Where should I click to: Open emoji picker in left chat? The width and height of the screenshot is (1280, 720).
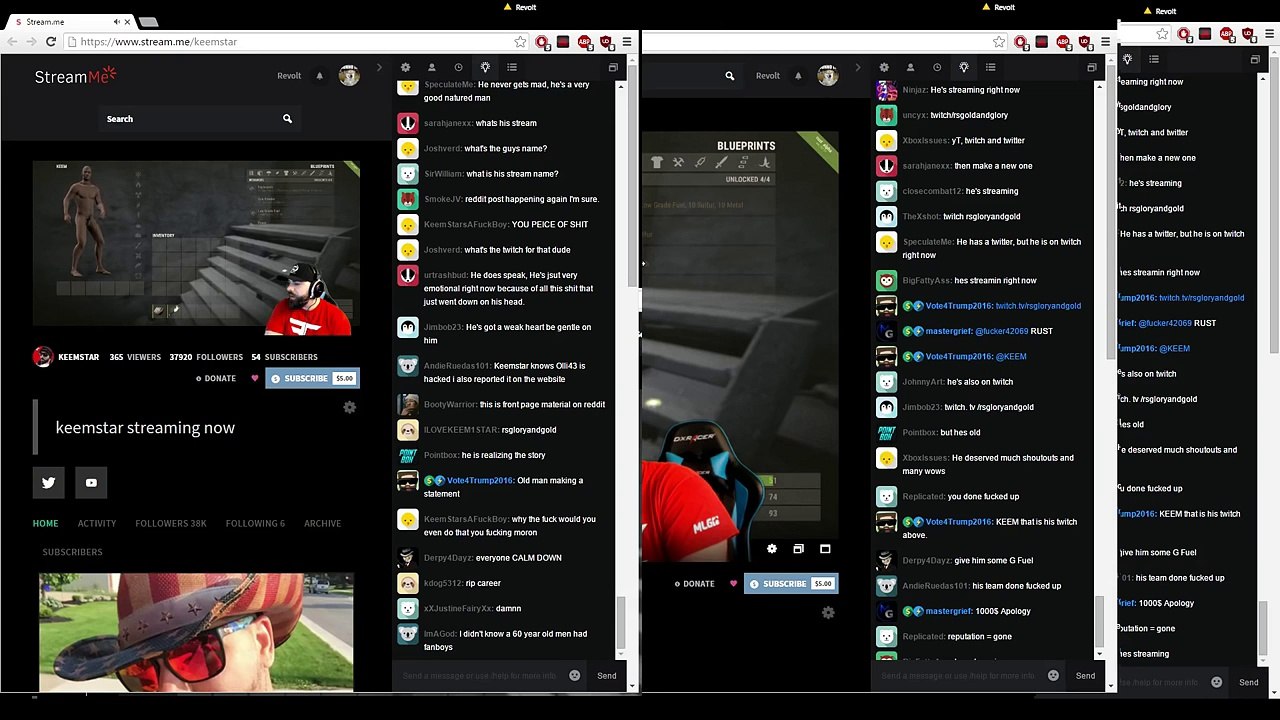pos(574,676)
